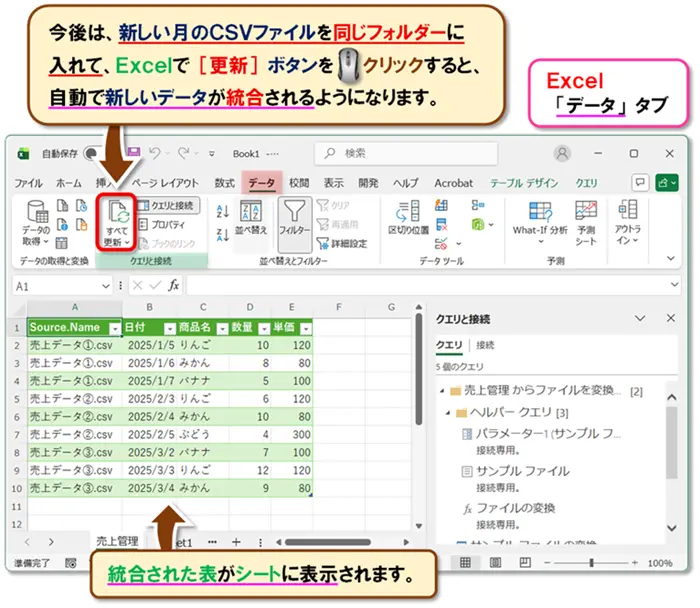
Task: Switch to the Home (ホーム) tab
Action: tap(69, 183)
